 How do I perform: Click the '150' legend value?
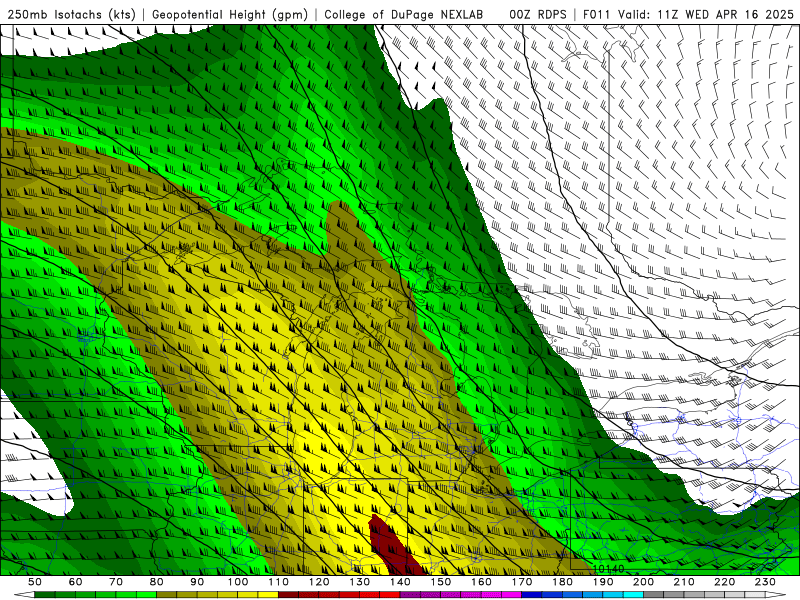tap(441, 582)
